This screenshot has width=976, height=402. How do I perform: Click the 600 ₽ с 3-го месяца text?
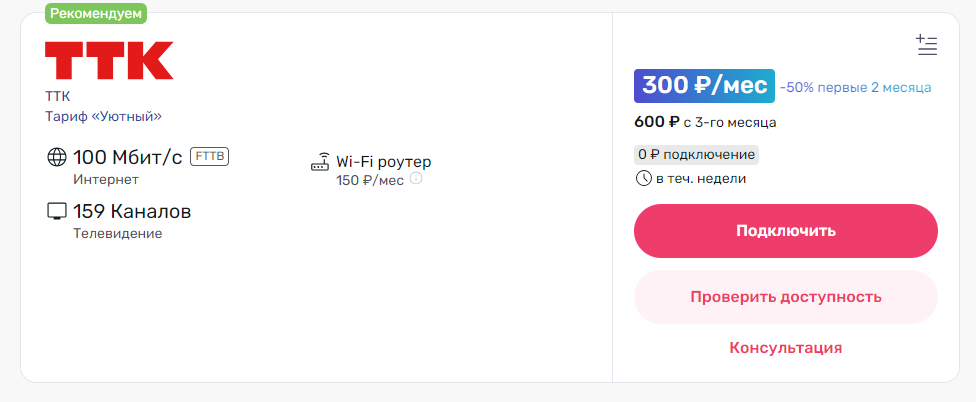(x=705, y=123)
